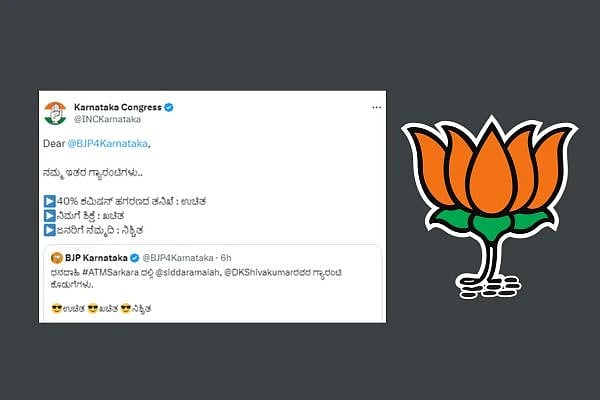Click Karnataka Congress verified badge
Screen dimensions: 600x400
point(169,108)
